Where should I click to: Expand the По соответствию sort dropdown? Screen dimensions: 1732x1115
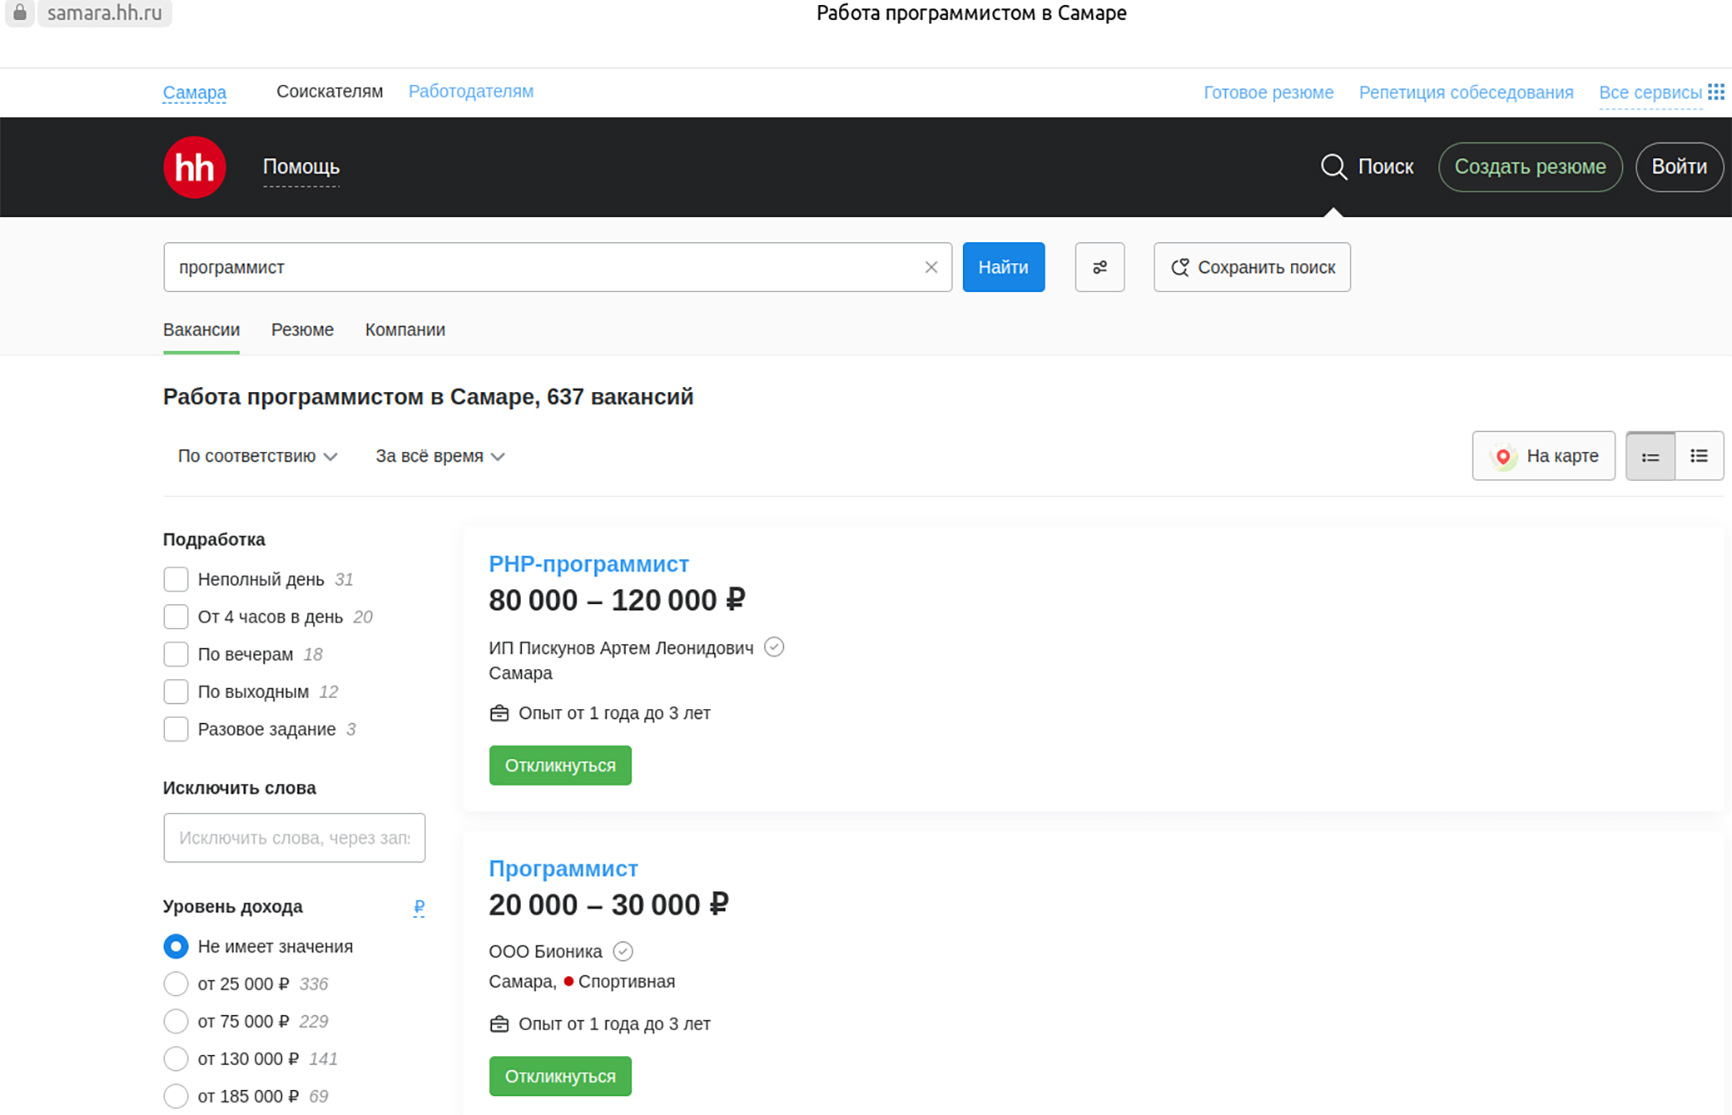(257, 456)
